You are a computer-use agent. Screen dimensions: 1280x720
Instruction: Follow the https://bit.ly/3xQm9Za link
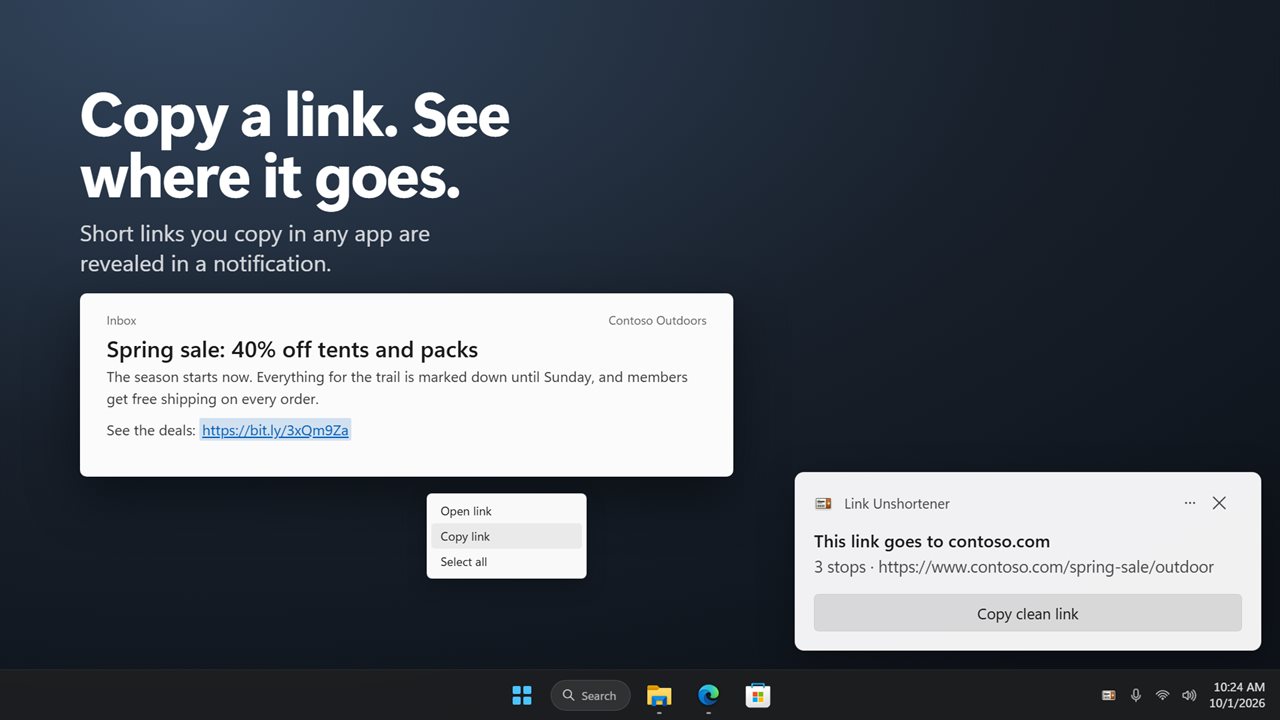point(275,430)
